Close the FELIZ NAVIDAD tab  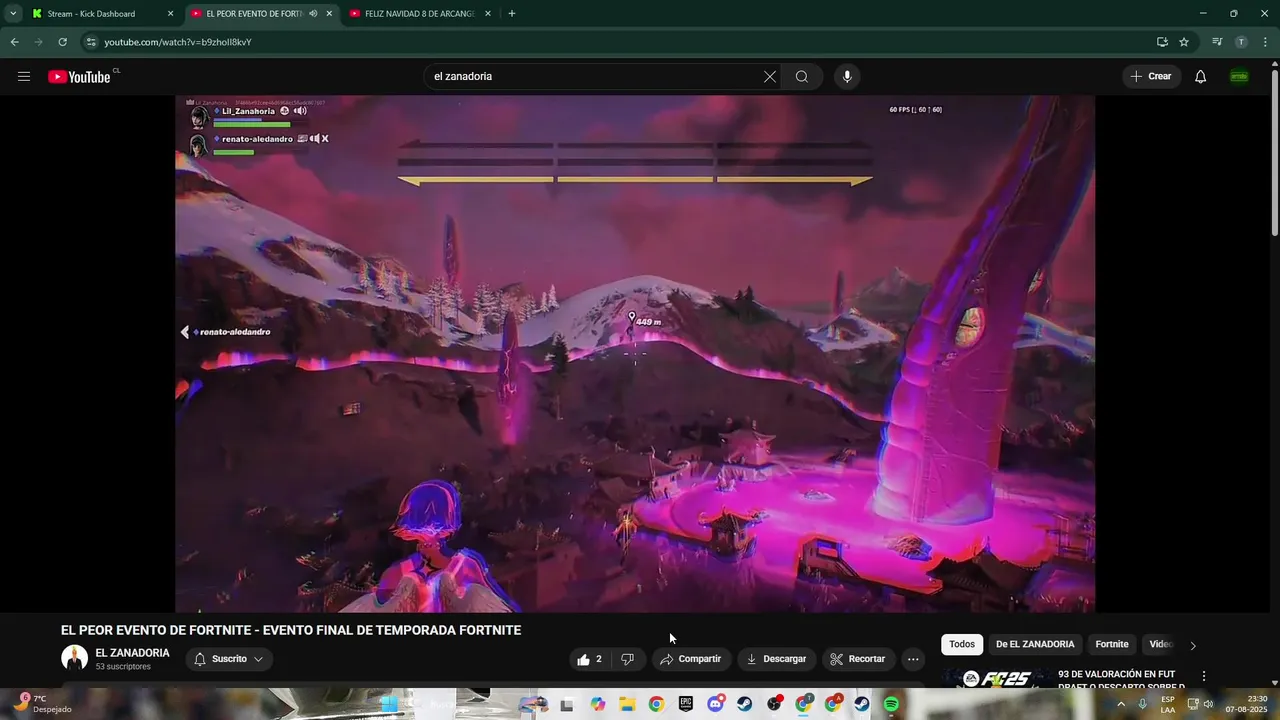pos(488,14)
